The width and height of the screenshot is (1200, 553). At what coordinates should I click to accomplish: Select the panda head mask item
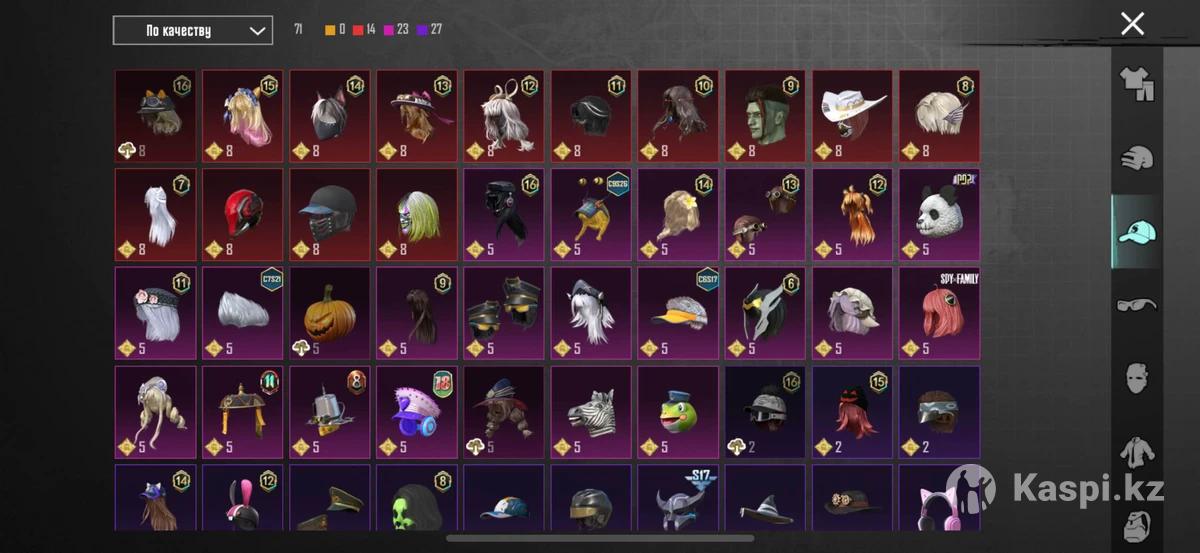[x=939, y=214]
